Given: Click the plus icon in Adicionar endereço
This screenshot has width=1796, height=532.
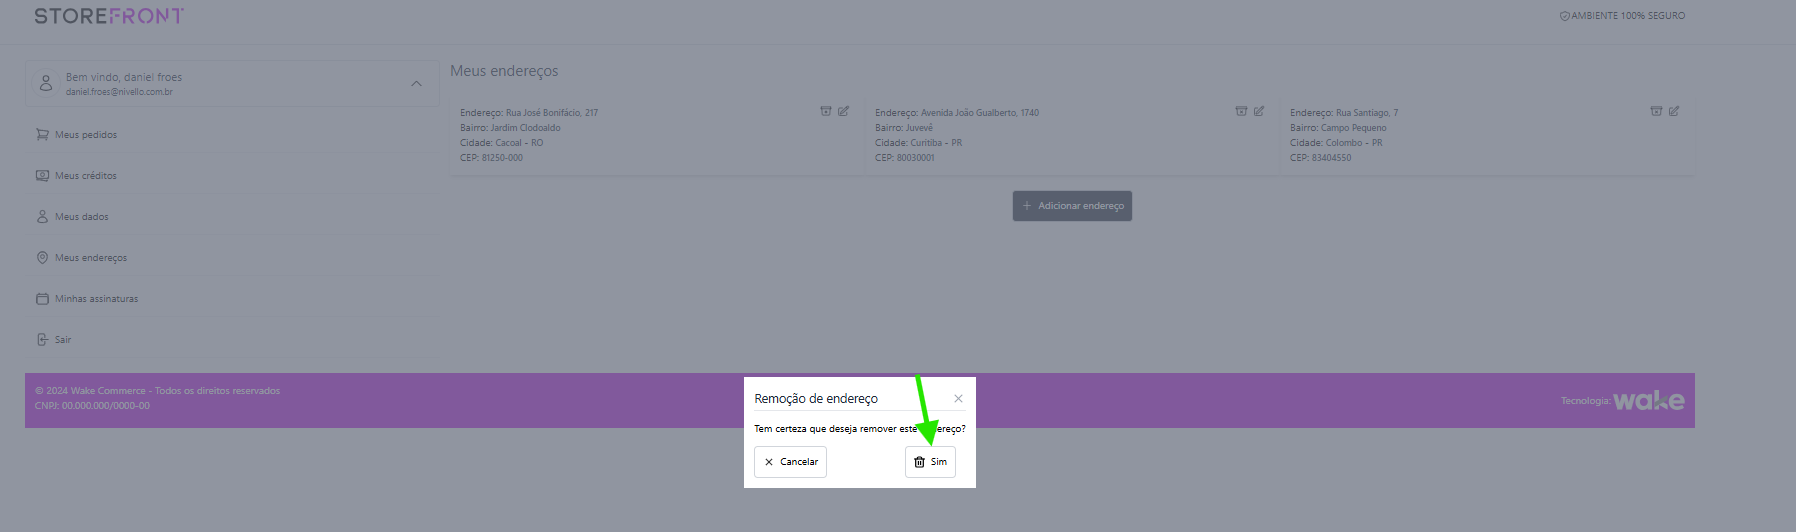Looking at the screenshot, I should point(1027,206).
